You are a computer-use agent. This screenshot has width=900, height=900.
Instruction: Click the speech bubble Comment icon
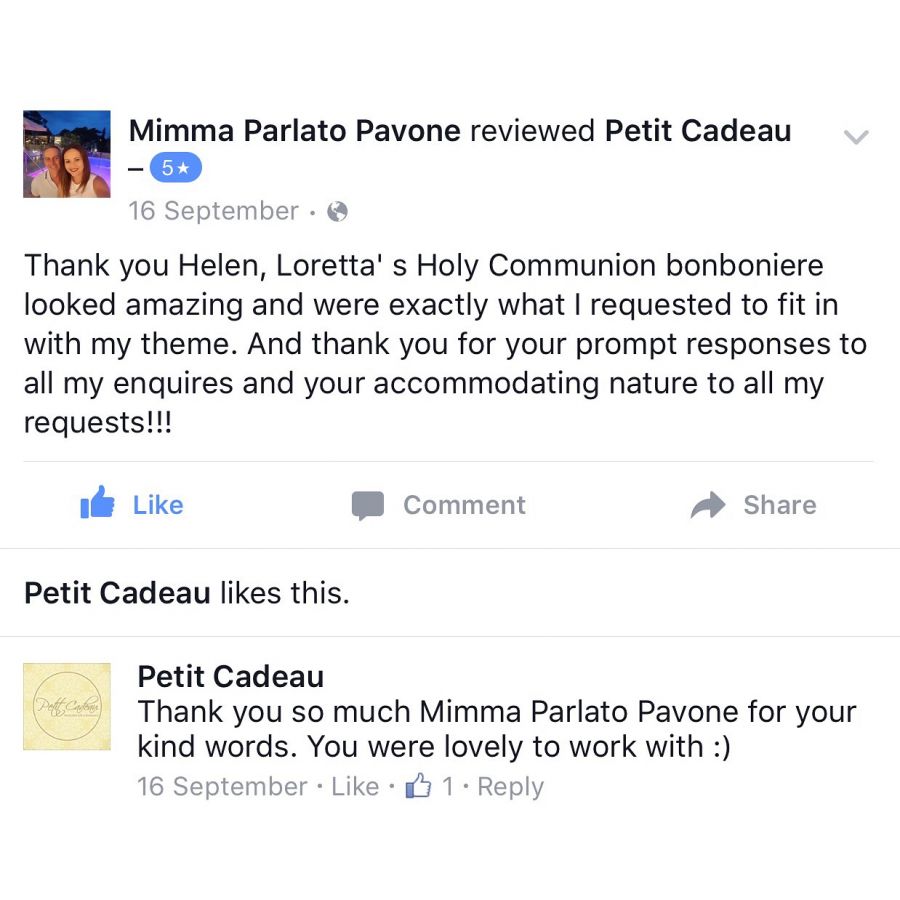click(368, 505)
